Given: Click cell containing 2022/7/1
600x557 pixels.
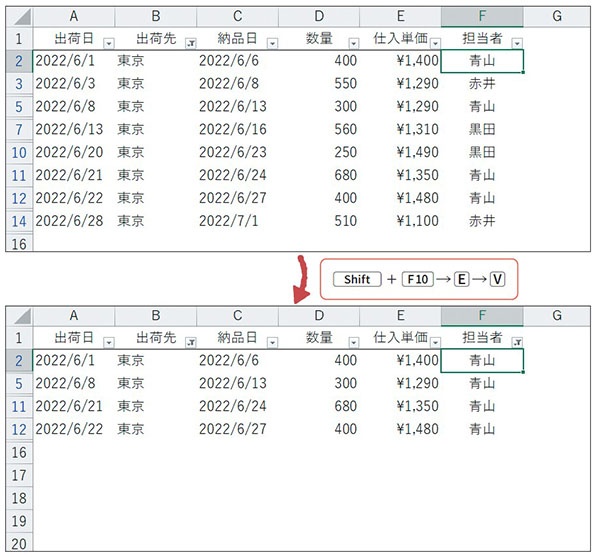Looking at the screenshot, I should click(x=237, y=221).
